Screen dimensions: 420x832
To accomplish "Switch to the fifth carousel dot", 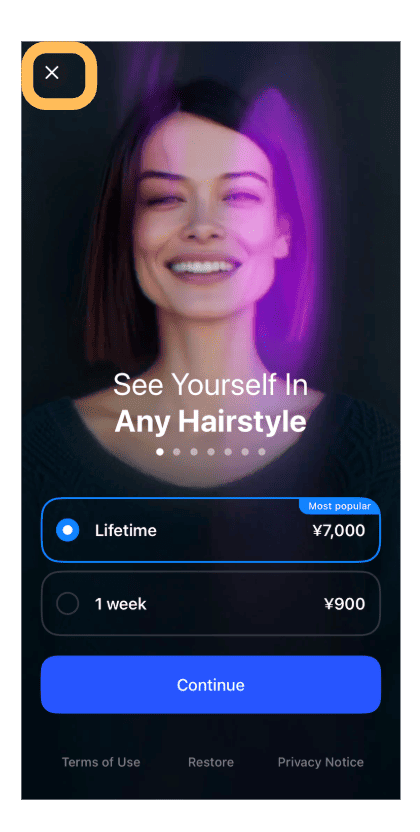I will [x=228, y=452].
